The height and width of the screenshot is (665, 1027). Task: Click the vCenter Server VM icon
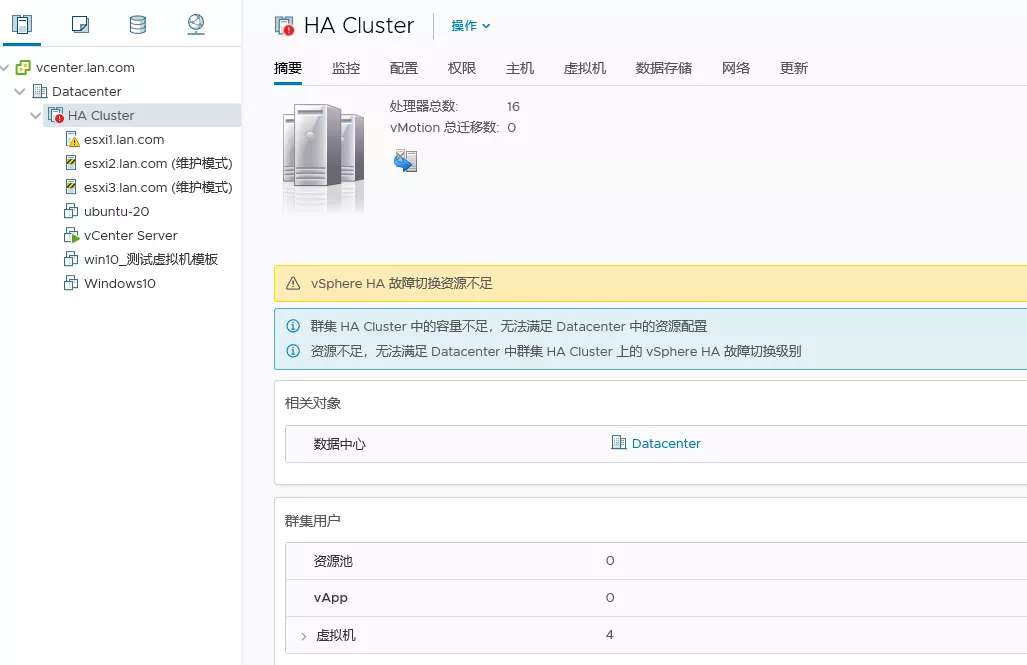(71, 236)
